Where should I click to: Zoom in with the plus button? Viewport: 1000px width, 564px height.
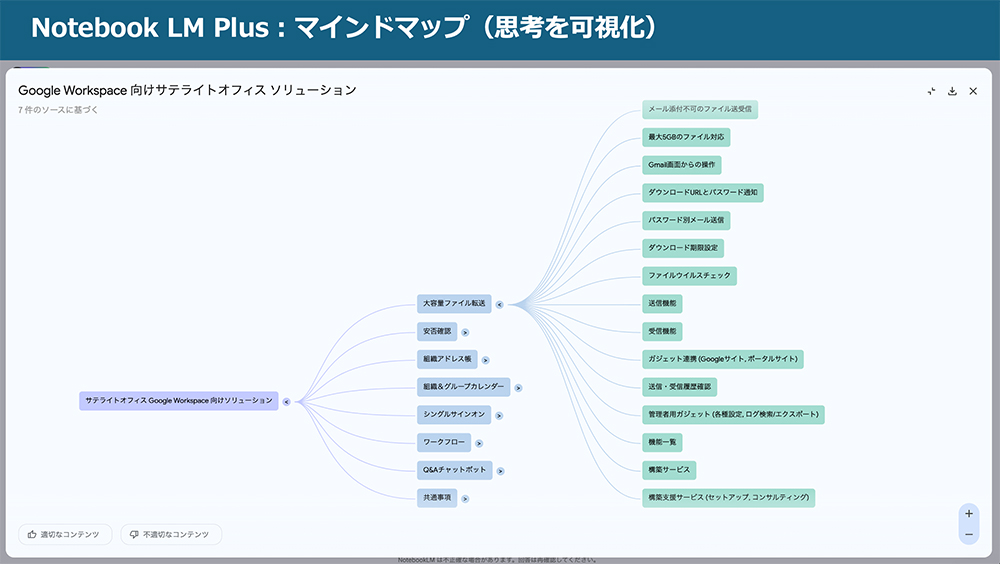969,513
